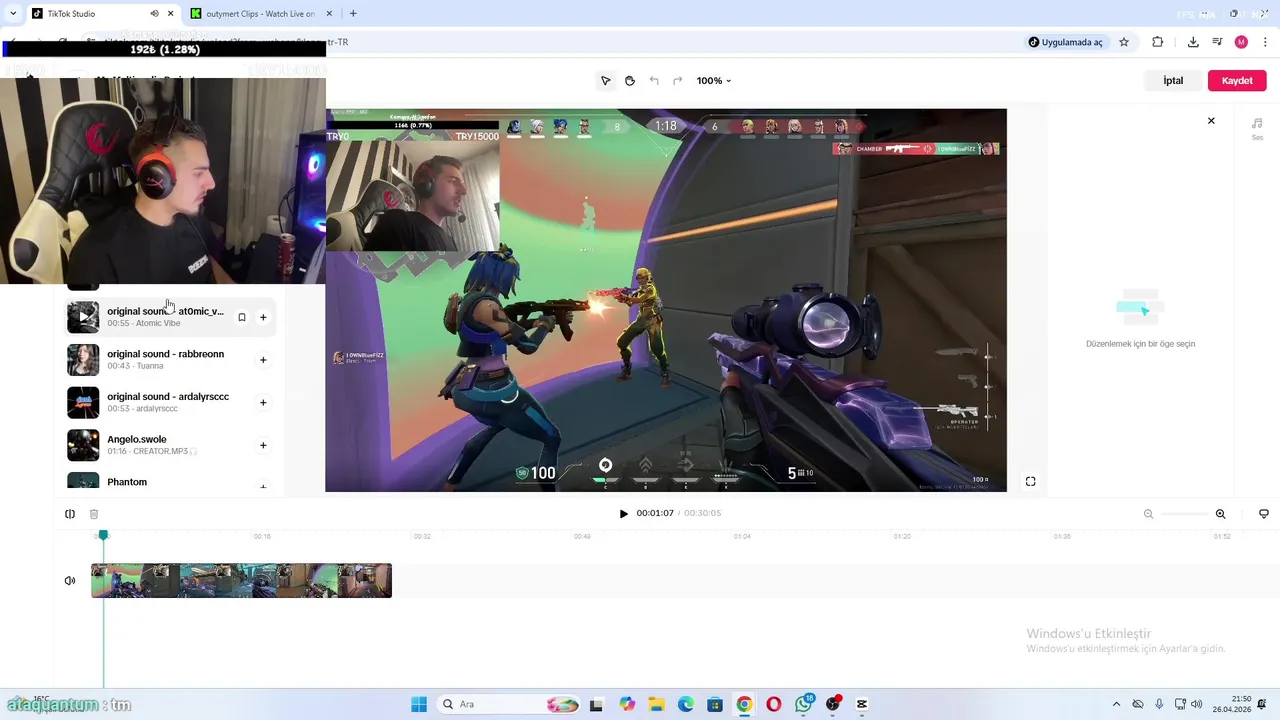This screenshot has width=1280, height=720.
Task: Select the rabbreonn sound thumbnail
Action: pyautogui.click(x=83, y=360)
